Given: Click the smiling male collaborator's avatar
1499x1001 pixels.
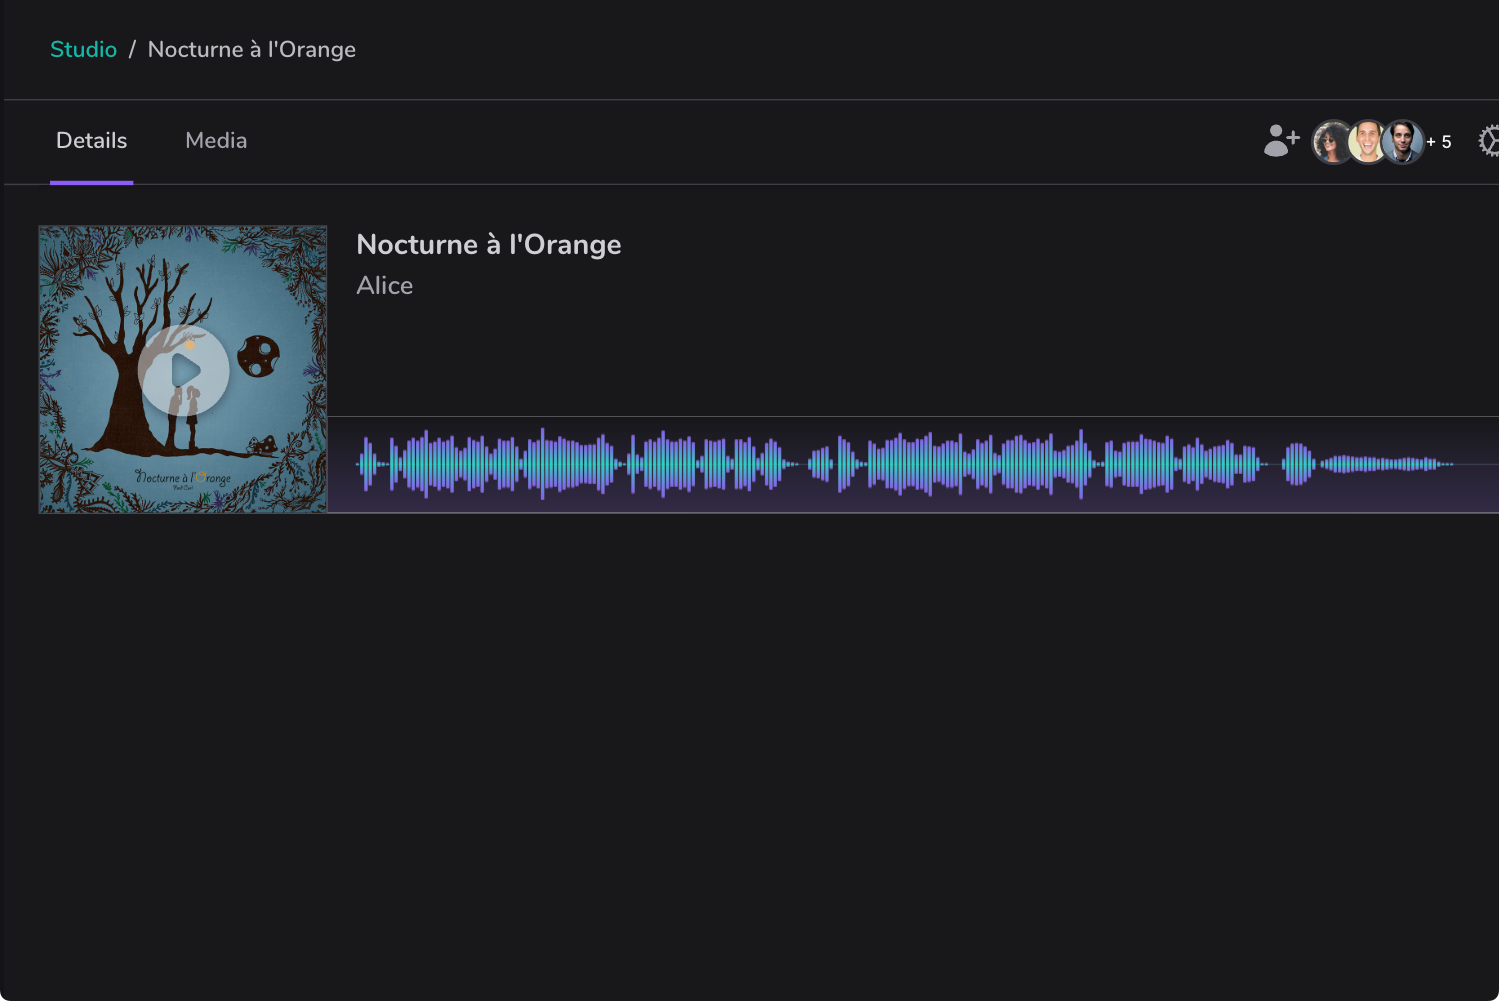Looking at the screenshot, I should pyautogui.click(x=1367, y=141).
